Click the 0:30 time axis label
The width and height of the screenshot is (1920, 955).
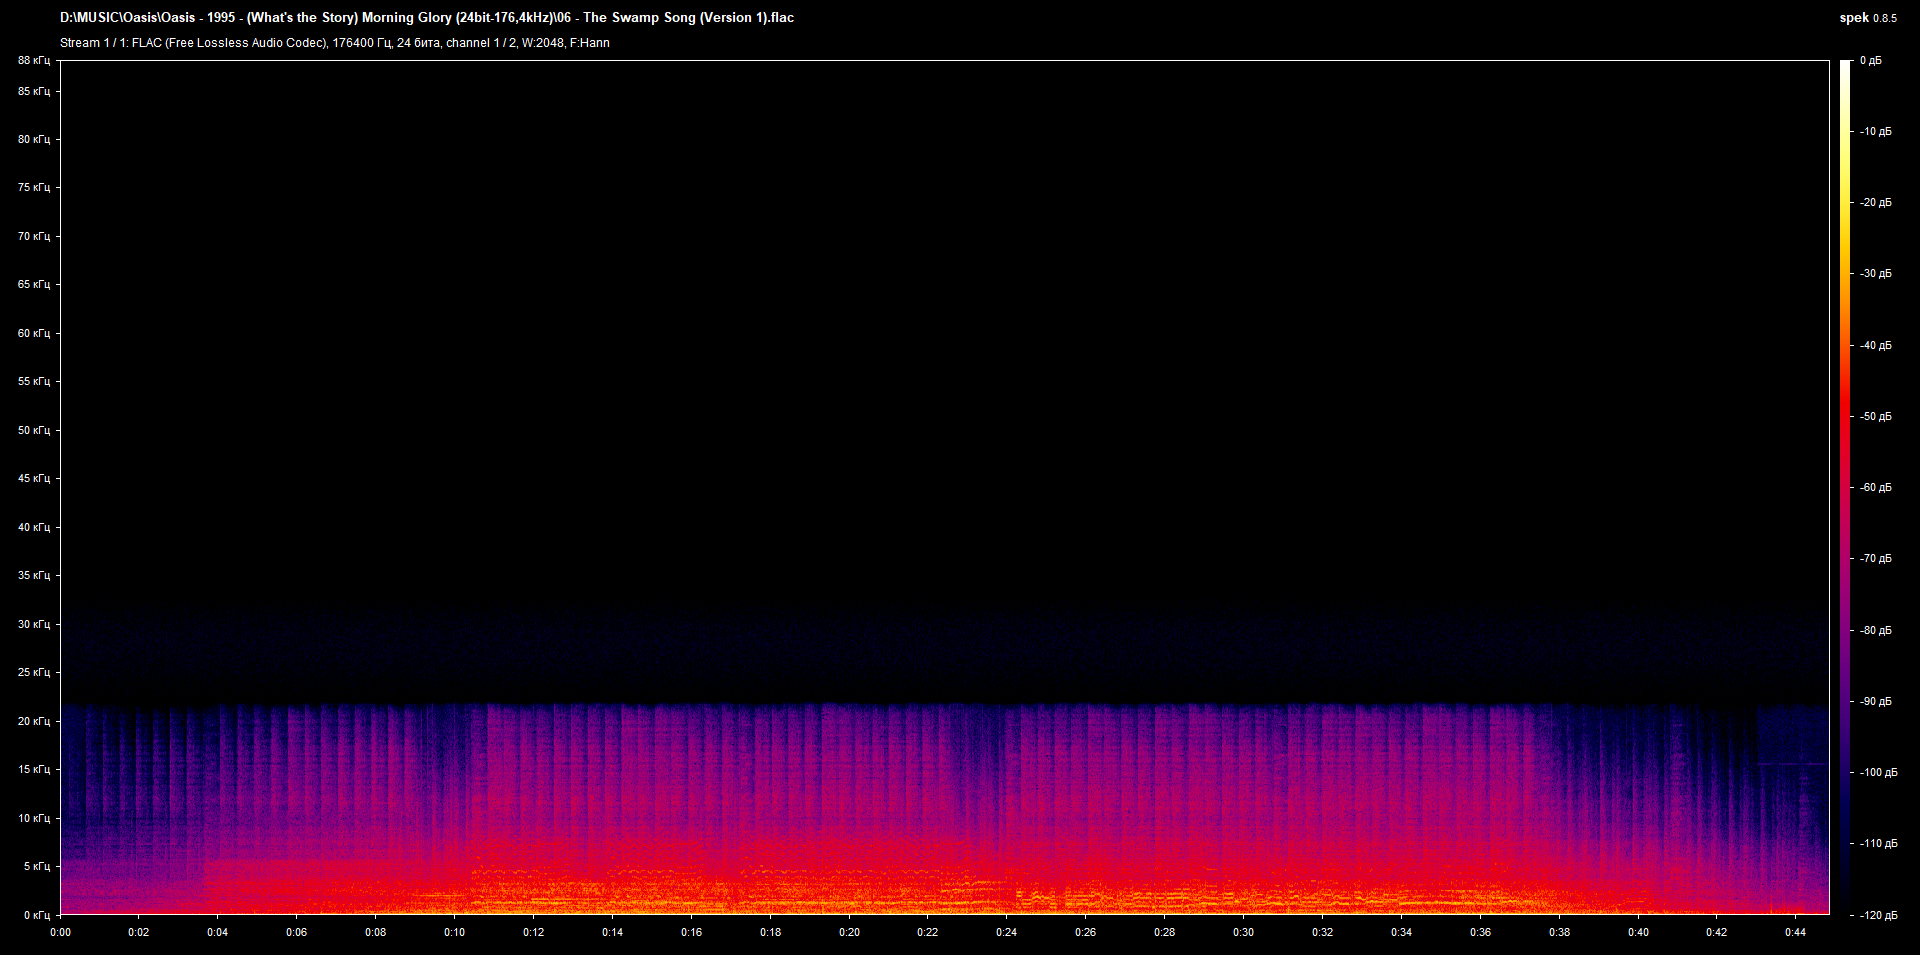click(x=1244, y=933)
